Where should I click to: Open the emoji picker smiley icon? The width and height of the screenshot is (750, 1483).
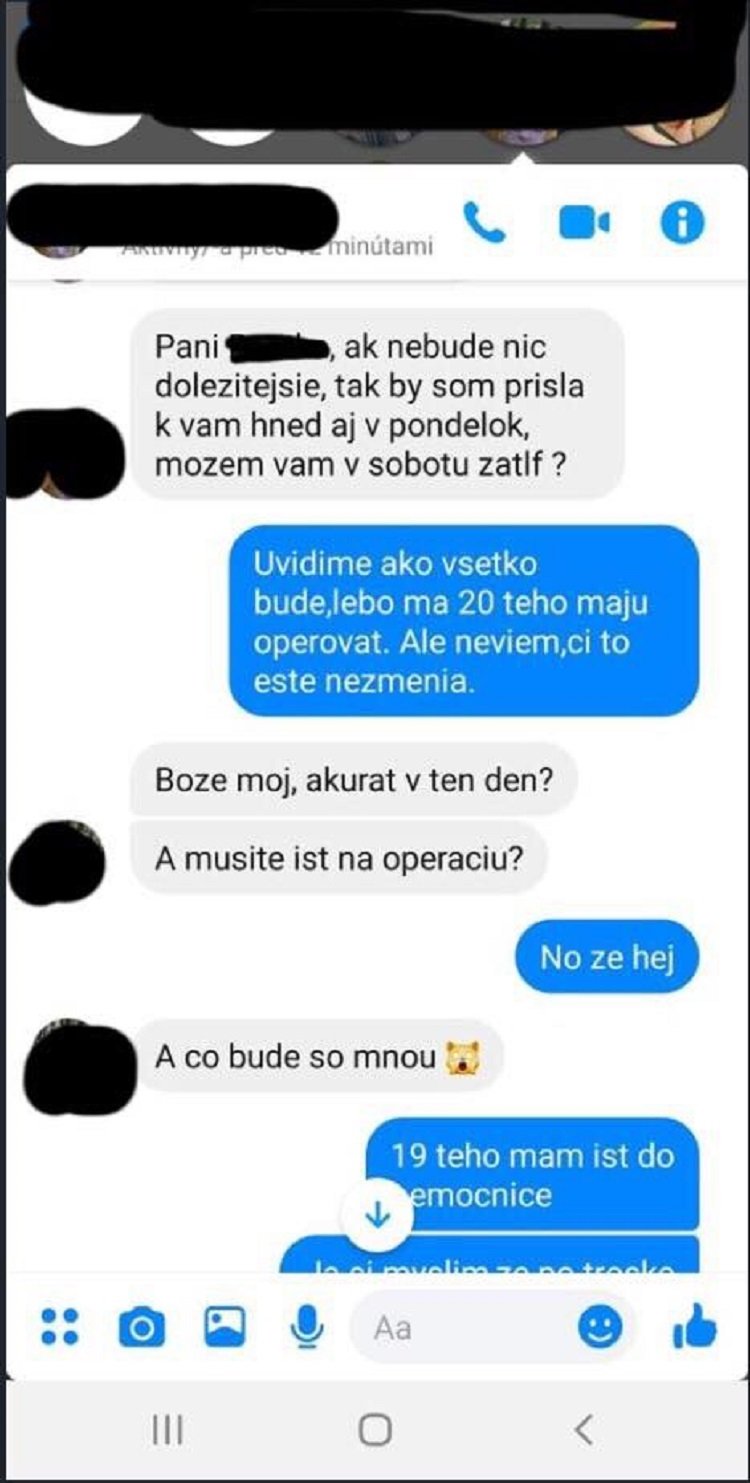tap(600, 1327)
